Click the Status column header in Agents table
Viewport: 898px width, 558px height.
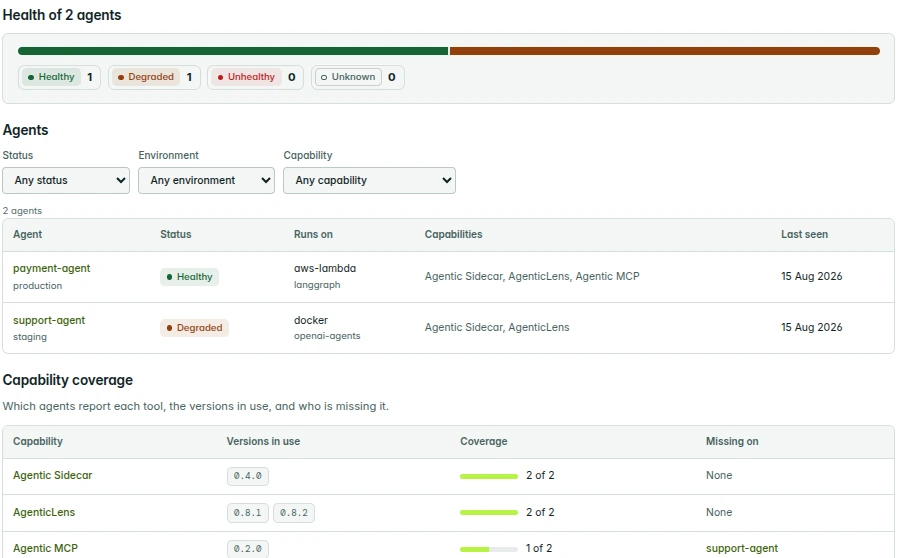175,234
